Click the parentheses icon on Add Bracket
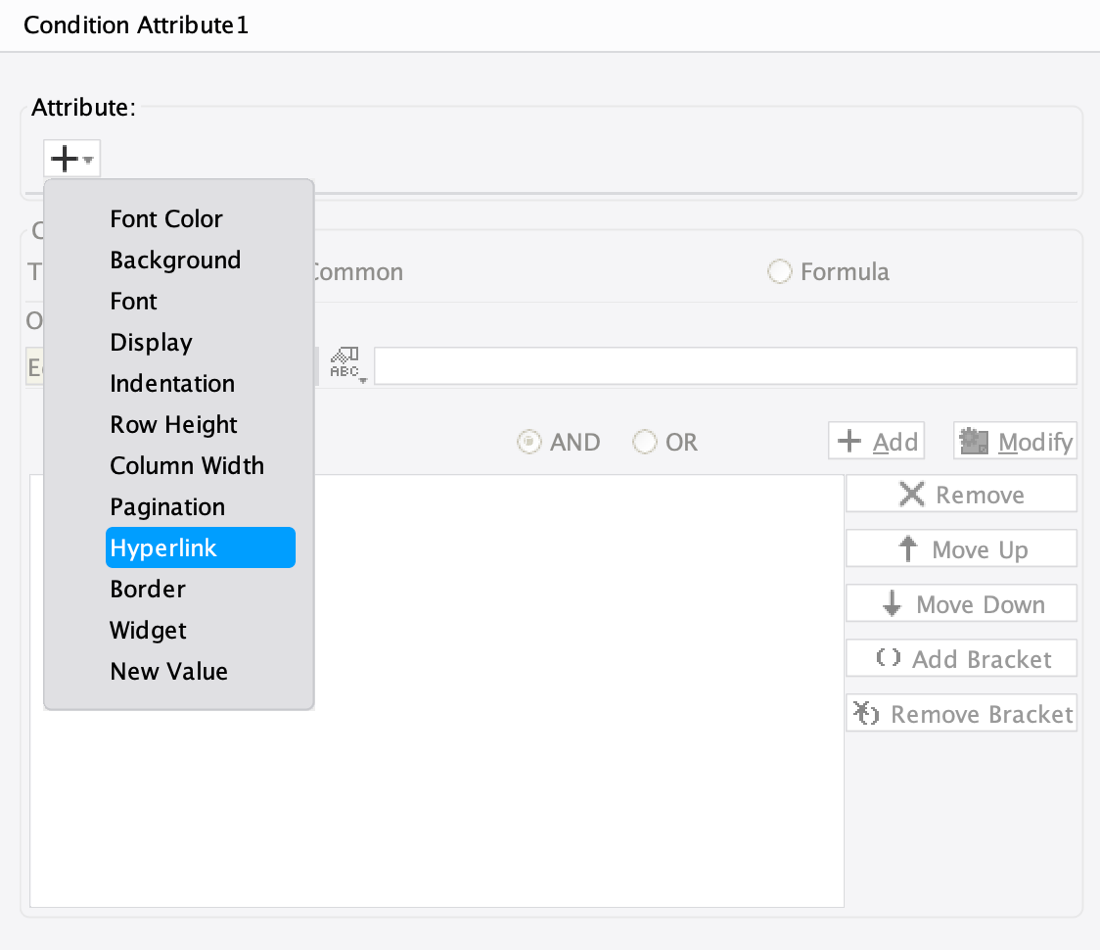This screenshot has height=950, width=1100. click(888, 658)
